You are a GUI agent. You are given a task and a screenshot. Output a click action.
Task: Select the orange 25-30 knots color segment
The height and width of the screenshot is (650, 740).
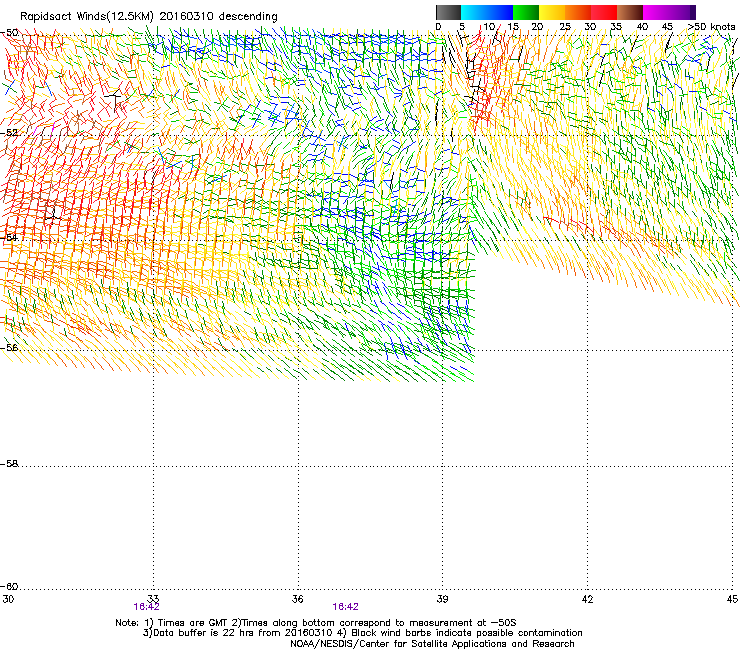578,12
